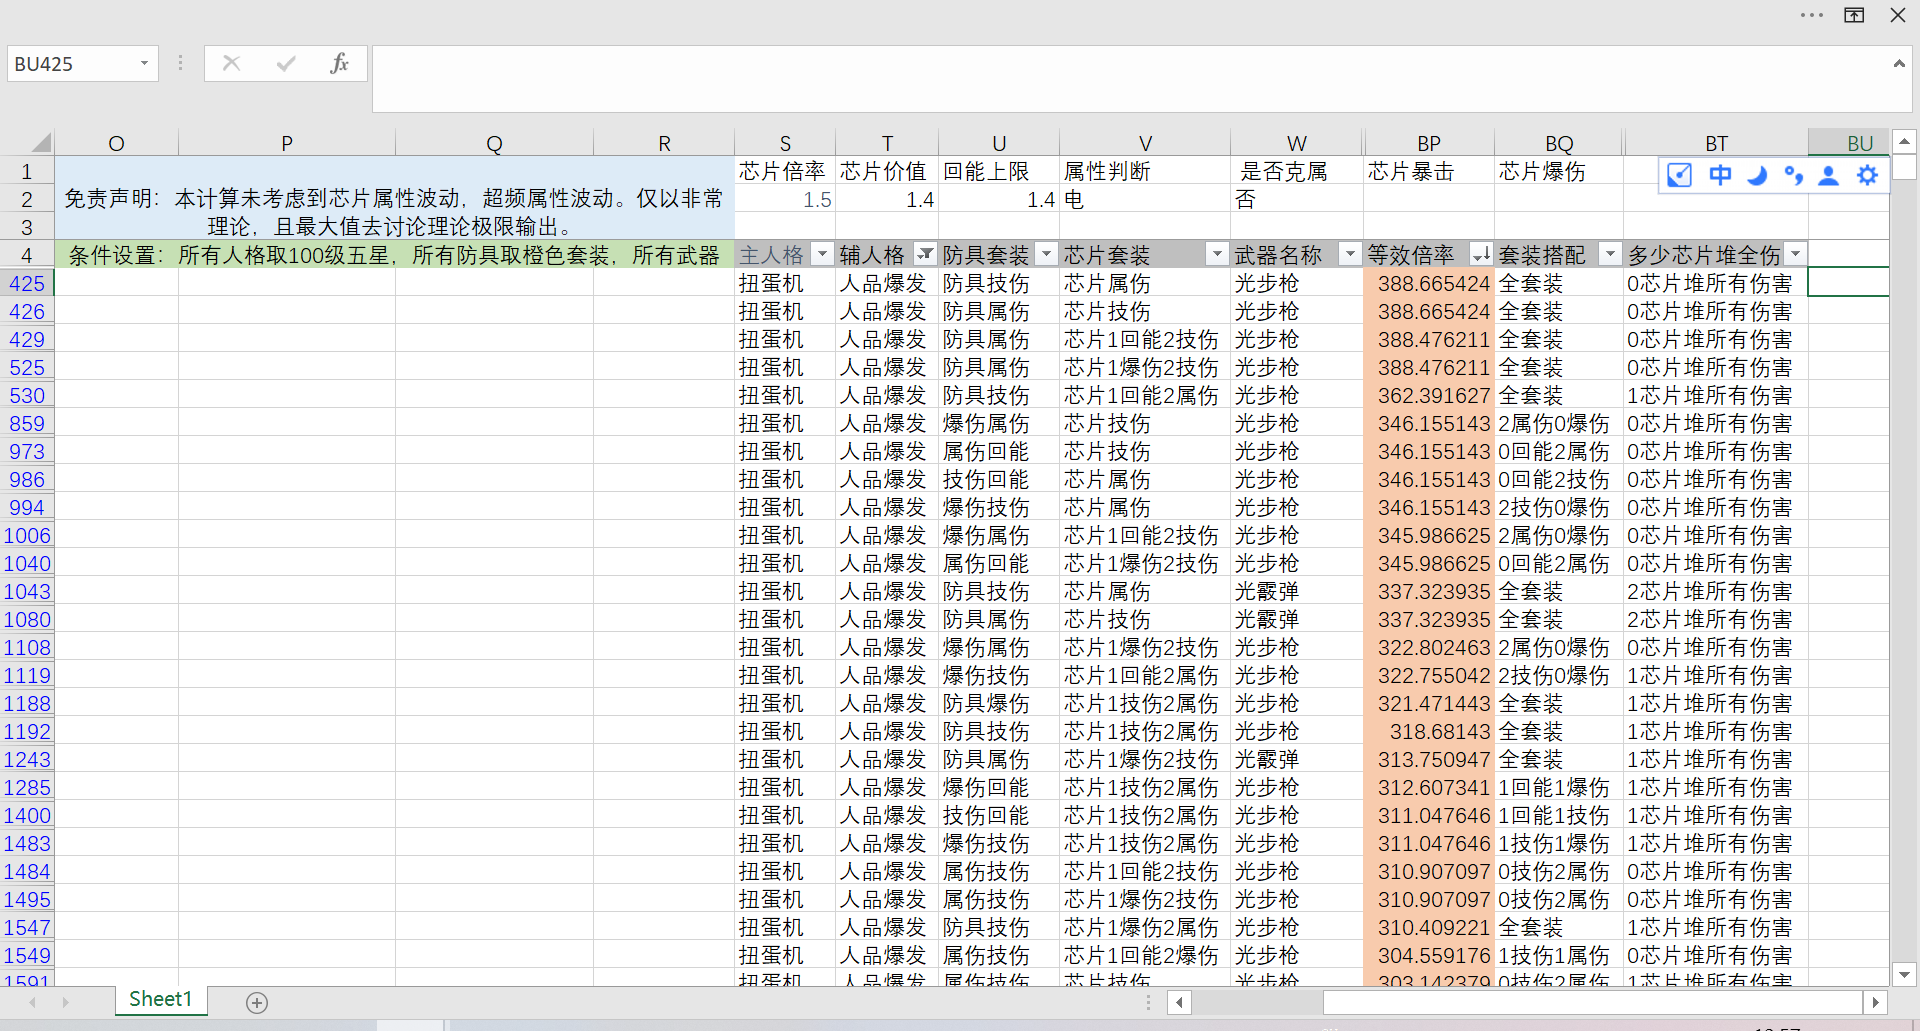Open the 芯片套装 filter dropdown
Viewport: 1920px width, 1031px height.
[x=1217, y=254]
